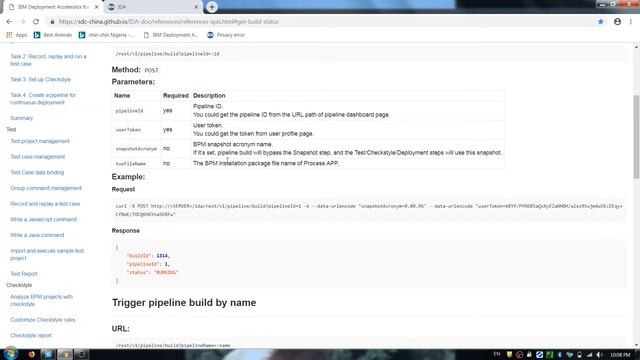
Task: Open Analyze BPM projects with checkstyle
Action: pos(41,300)
